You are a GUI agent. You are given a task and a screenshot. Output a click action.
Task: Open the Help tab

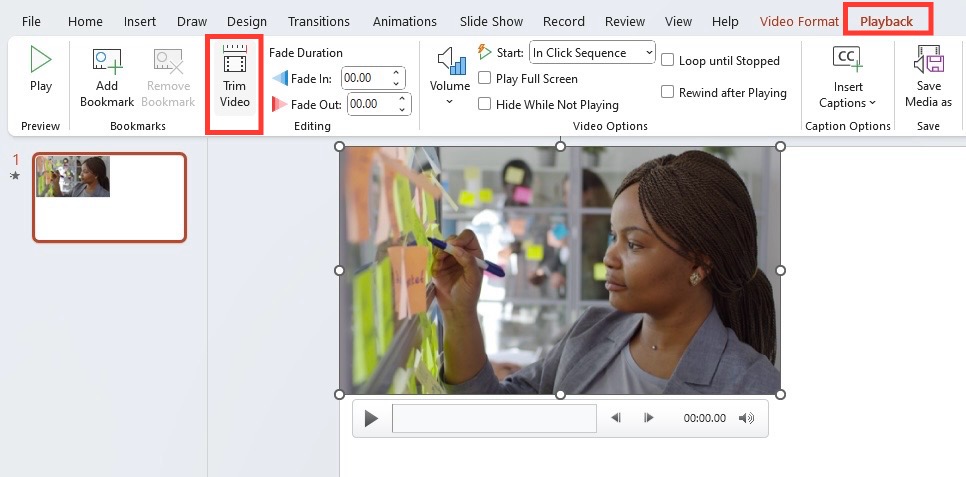tap(725, 22)
